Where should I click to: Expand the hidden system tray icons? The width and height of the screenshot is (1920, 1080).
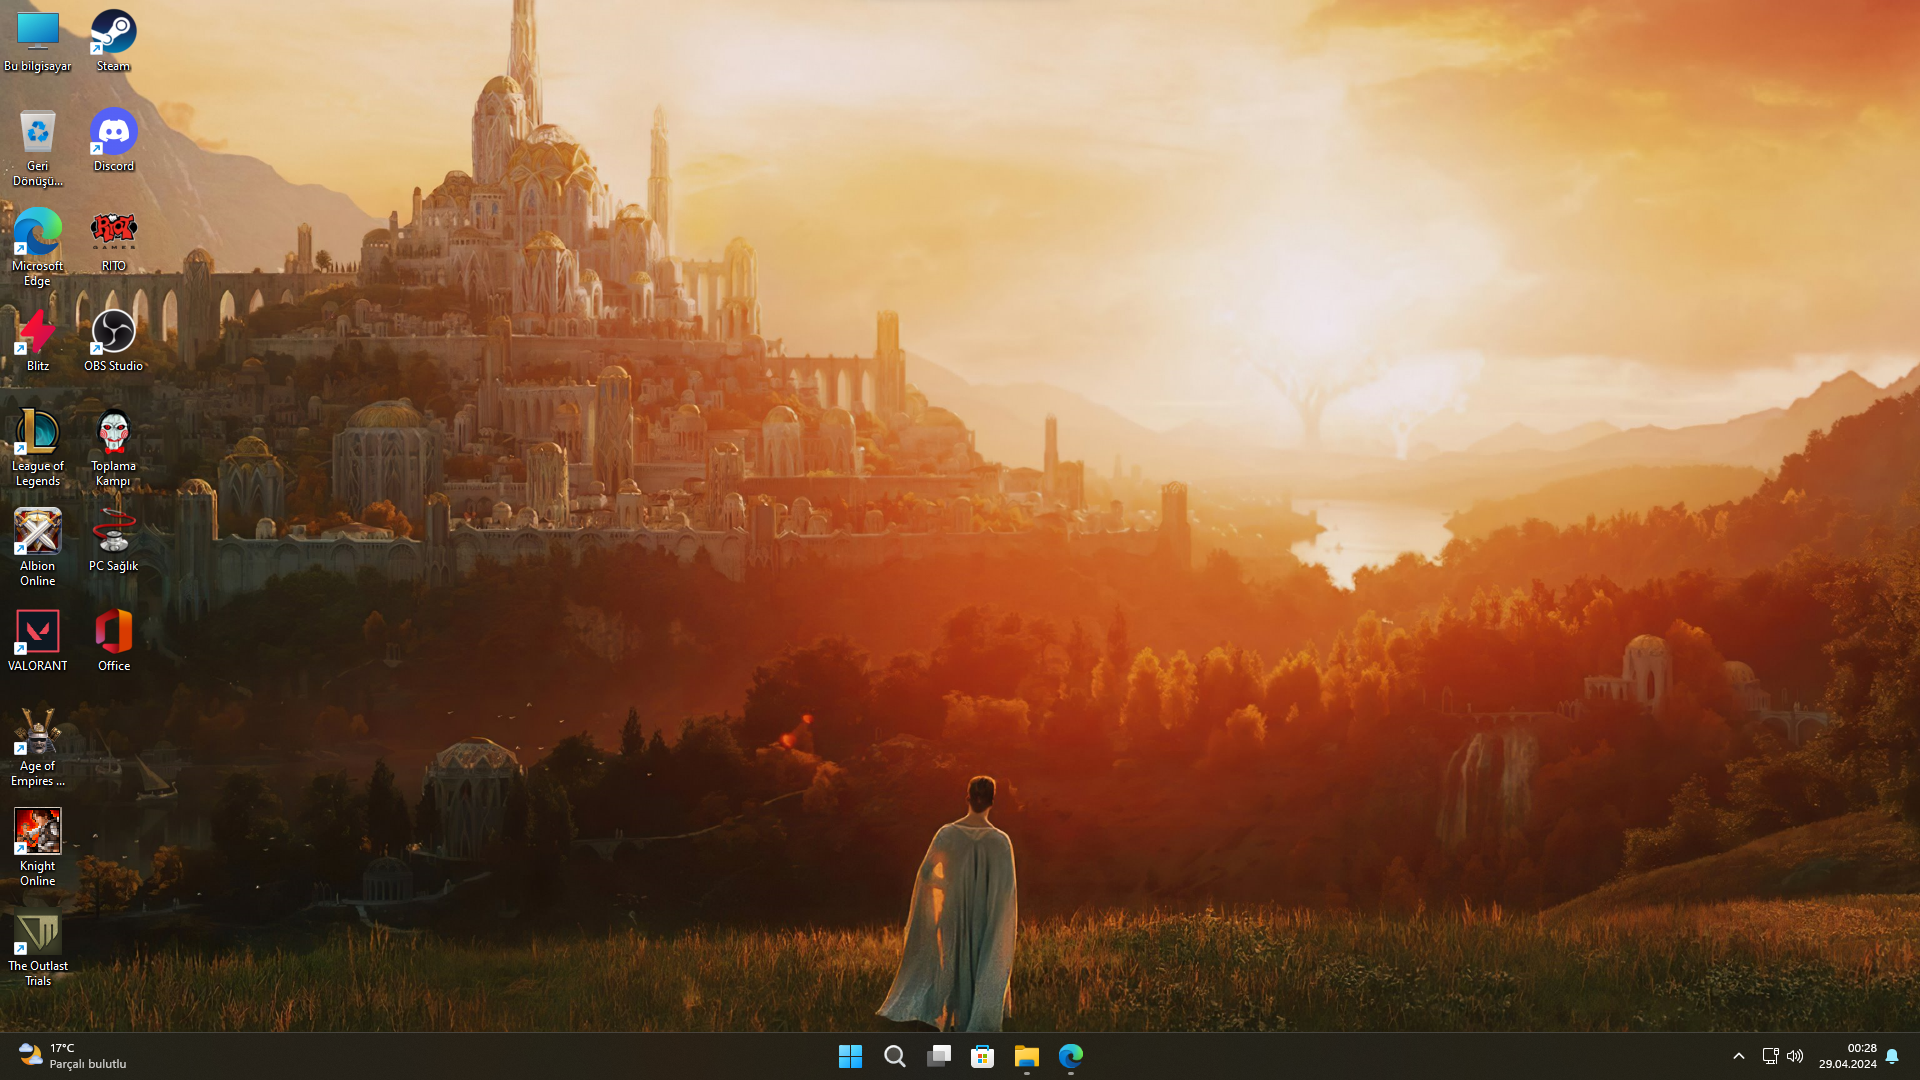point(1739,1056)
